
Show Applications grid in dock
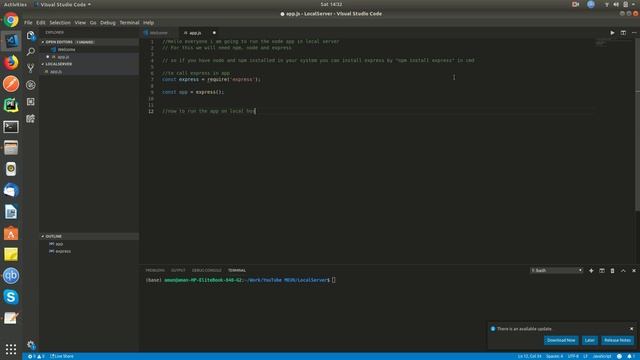pos(11,349)
